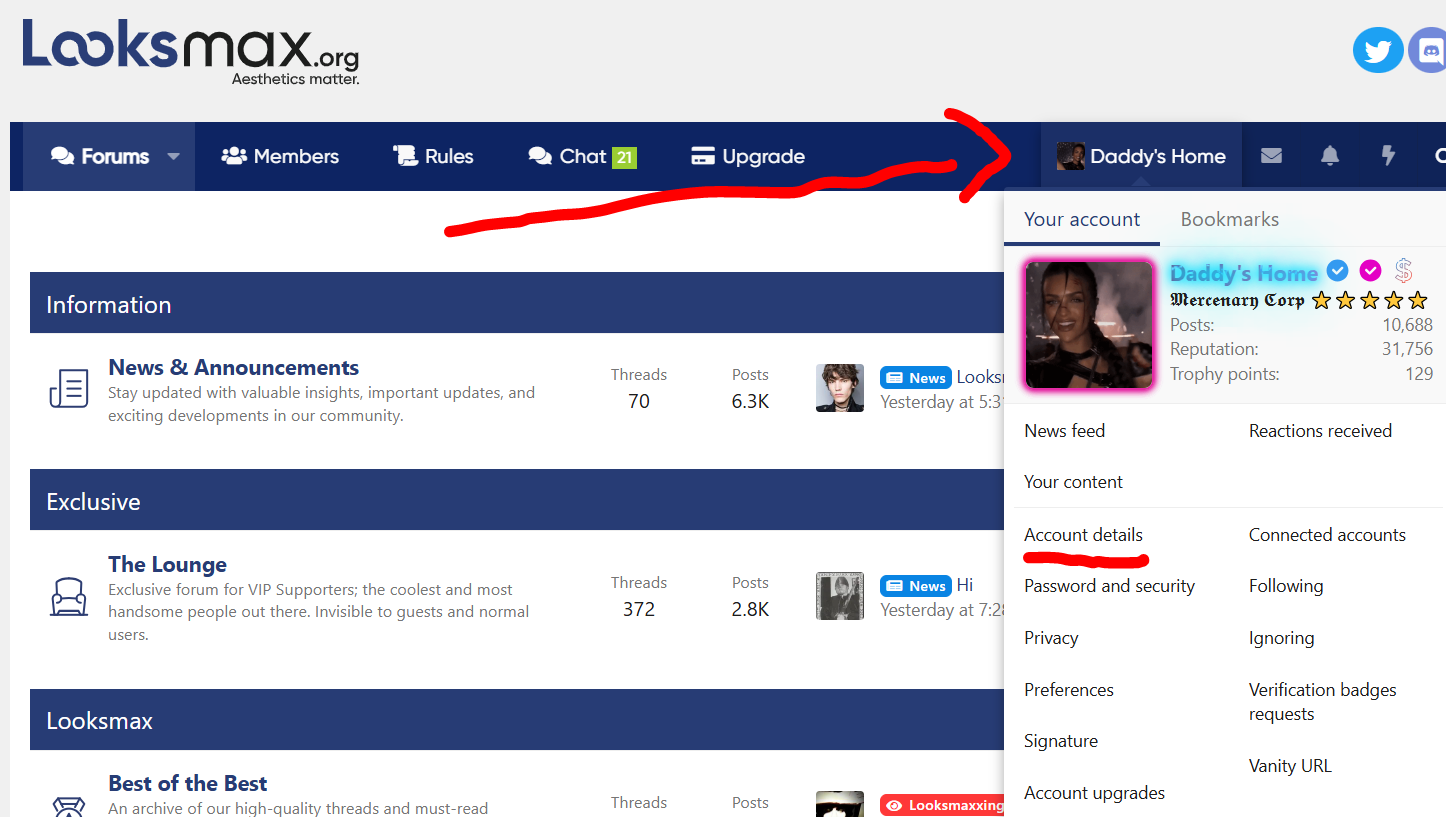Screen dimensions: 1446x817
Task: Click the last-post avatar in News & Announcements row
Action: pyautogui.click(x=840, y=388)
